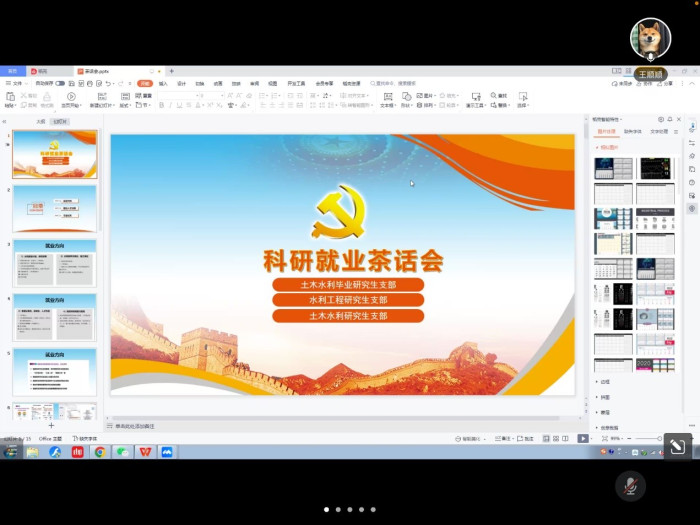700x525 pixels.
Task: Switch to the 插入 (Insert) ribbon tab
Action: pyautogui.click(x=163, y=83)
